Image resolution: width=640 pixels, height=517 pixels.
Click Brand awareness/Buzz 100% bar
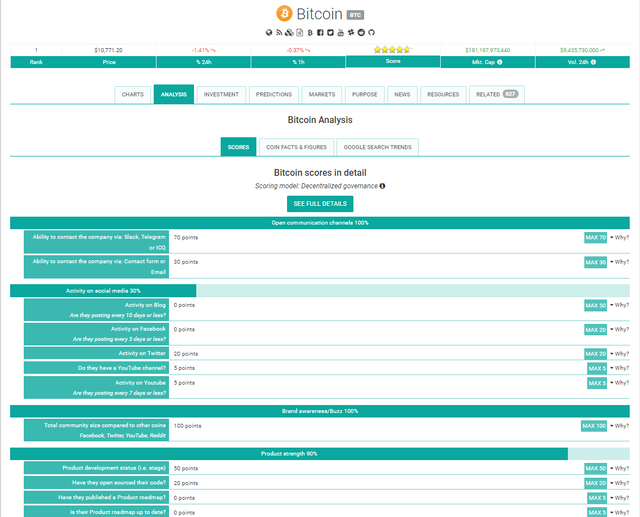click(x=320, y=411)
